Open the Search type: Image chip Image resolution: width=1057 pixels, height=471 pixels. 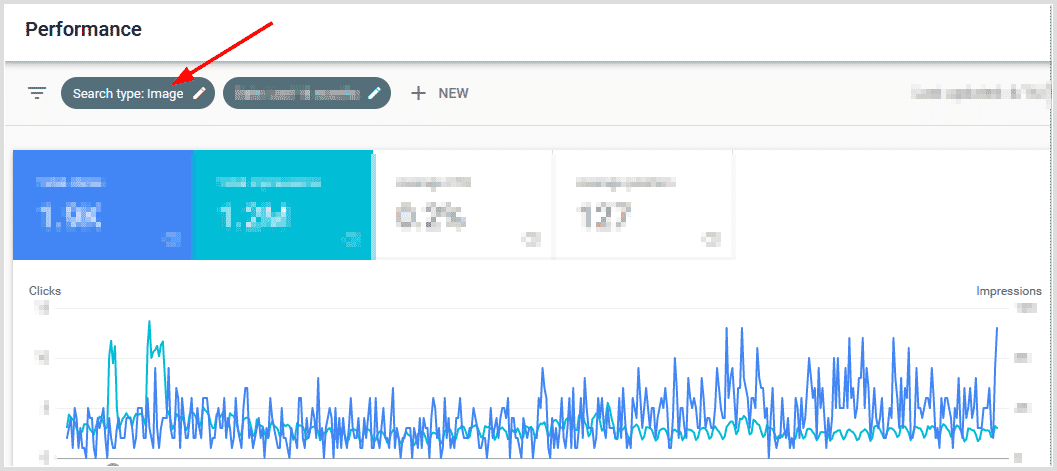(x=127, y=93)
